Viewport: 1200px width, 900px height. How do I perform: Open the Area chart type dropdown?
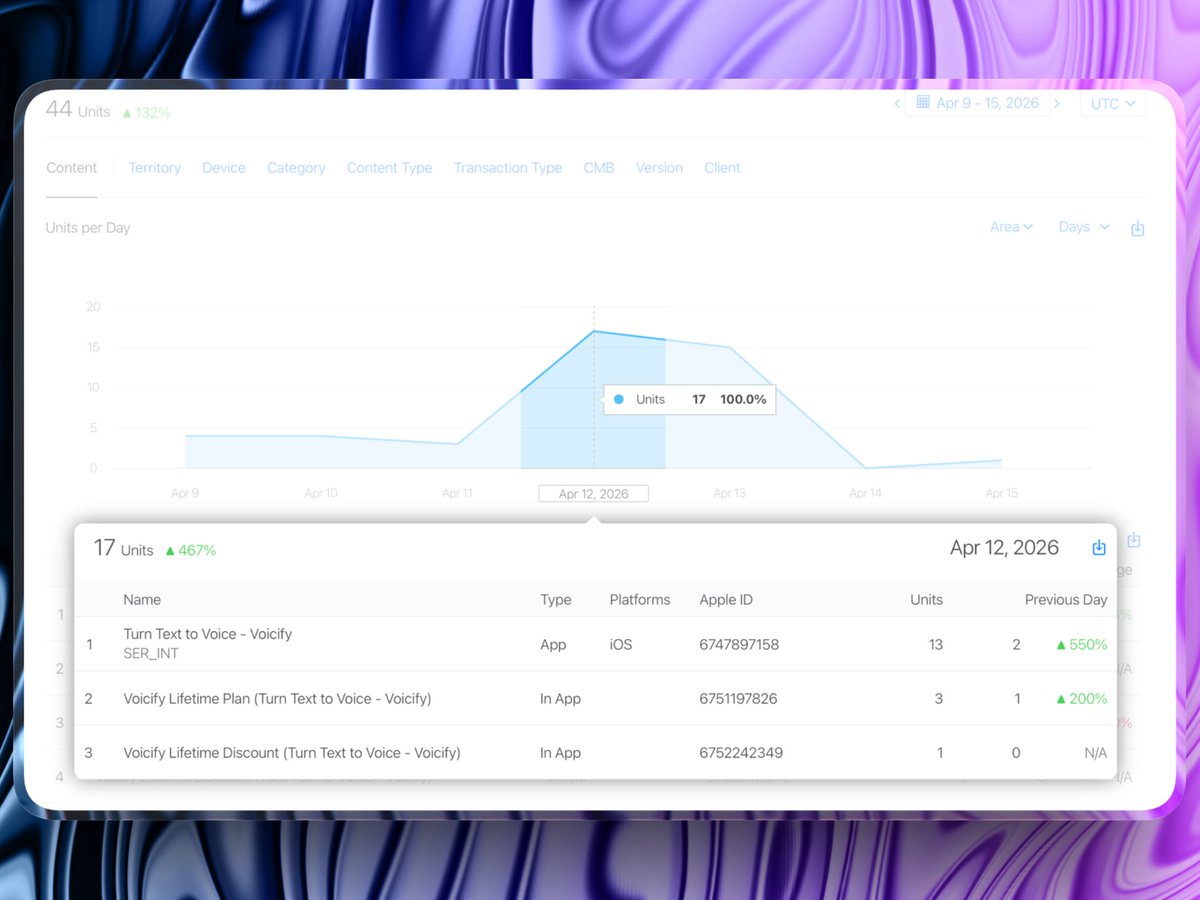(x=1011, y=227)
